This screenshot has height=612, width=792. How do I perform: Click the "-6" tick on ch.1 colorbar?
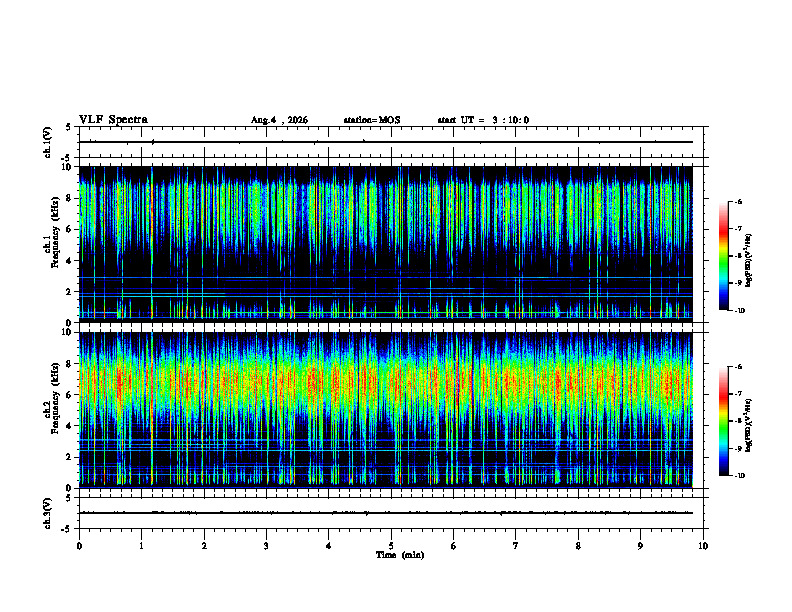point(738,201)
